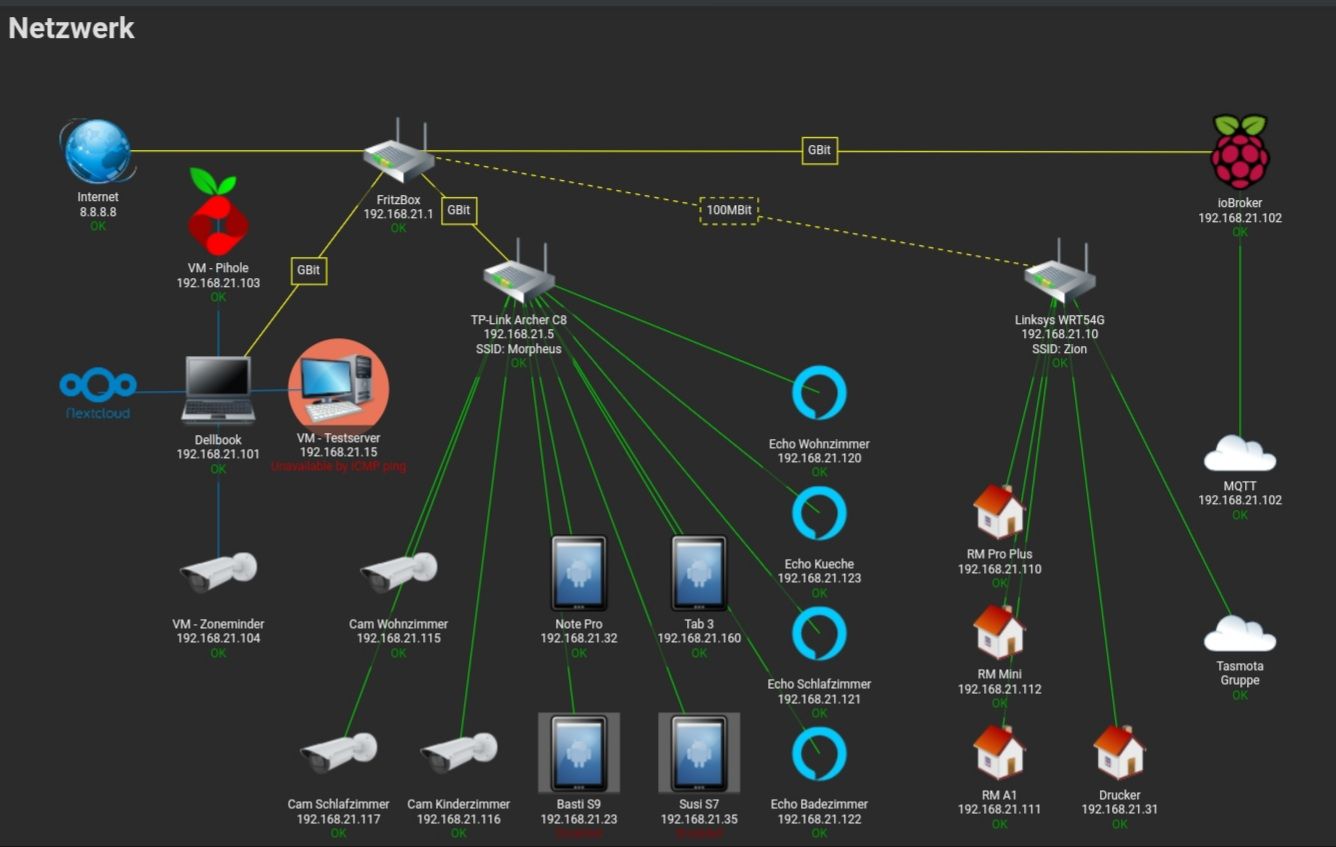Click Echo Kueche IP 192.168.21.123
This screenshot has height=847, width=1336.
click(x=819, y=578)
